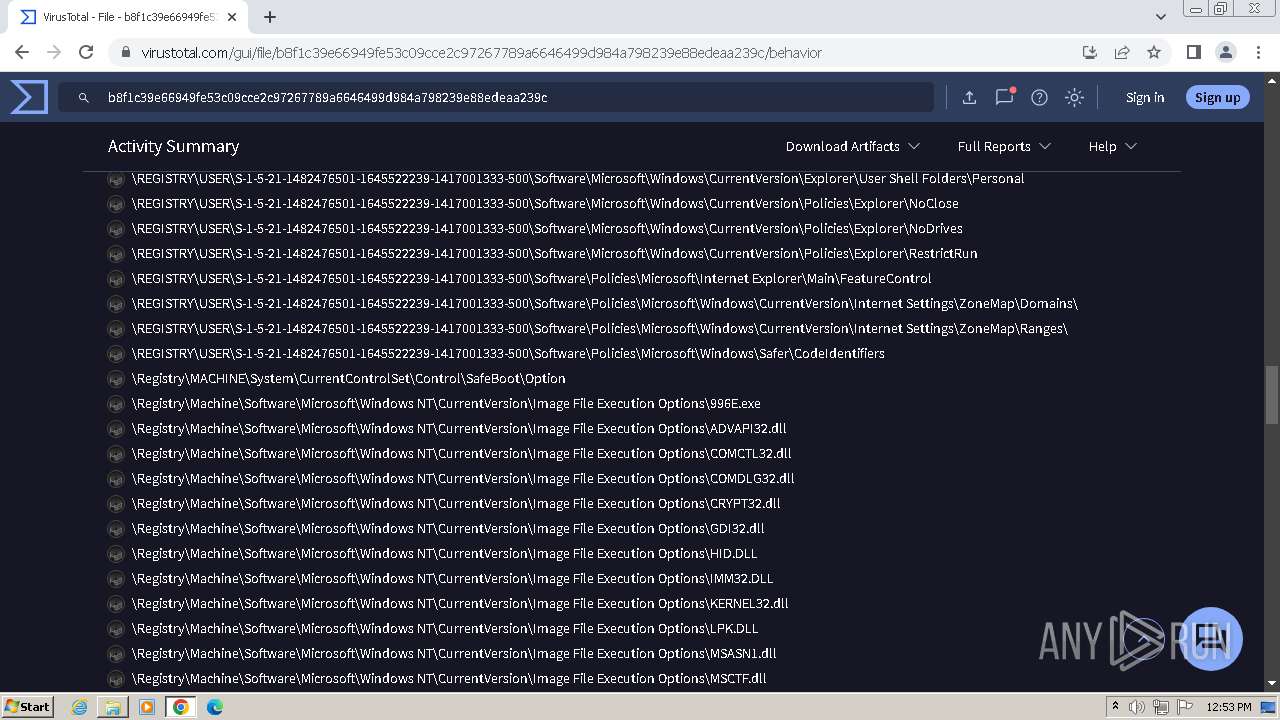
Task: Select the COMCTL32.dll registry entry
Action: click(x=461, y=454)
